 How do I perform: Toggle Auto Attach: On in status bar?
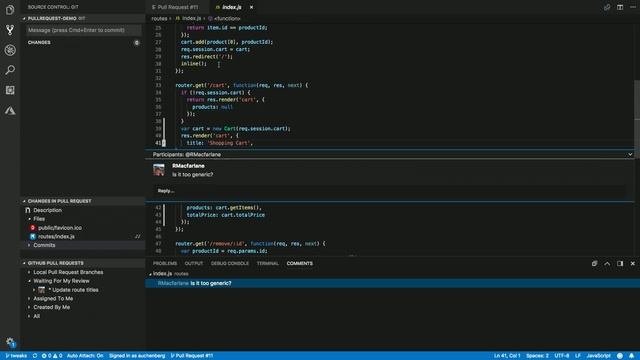coord(85,356)
